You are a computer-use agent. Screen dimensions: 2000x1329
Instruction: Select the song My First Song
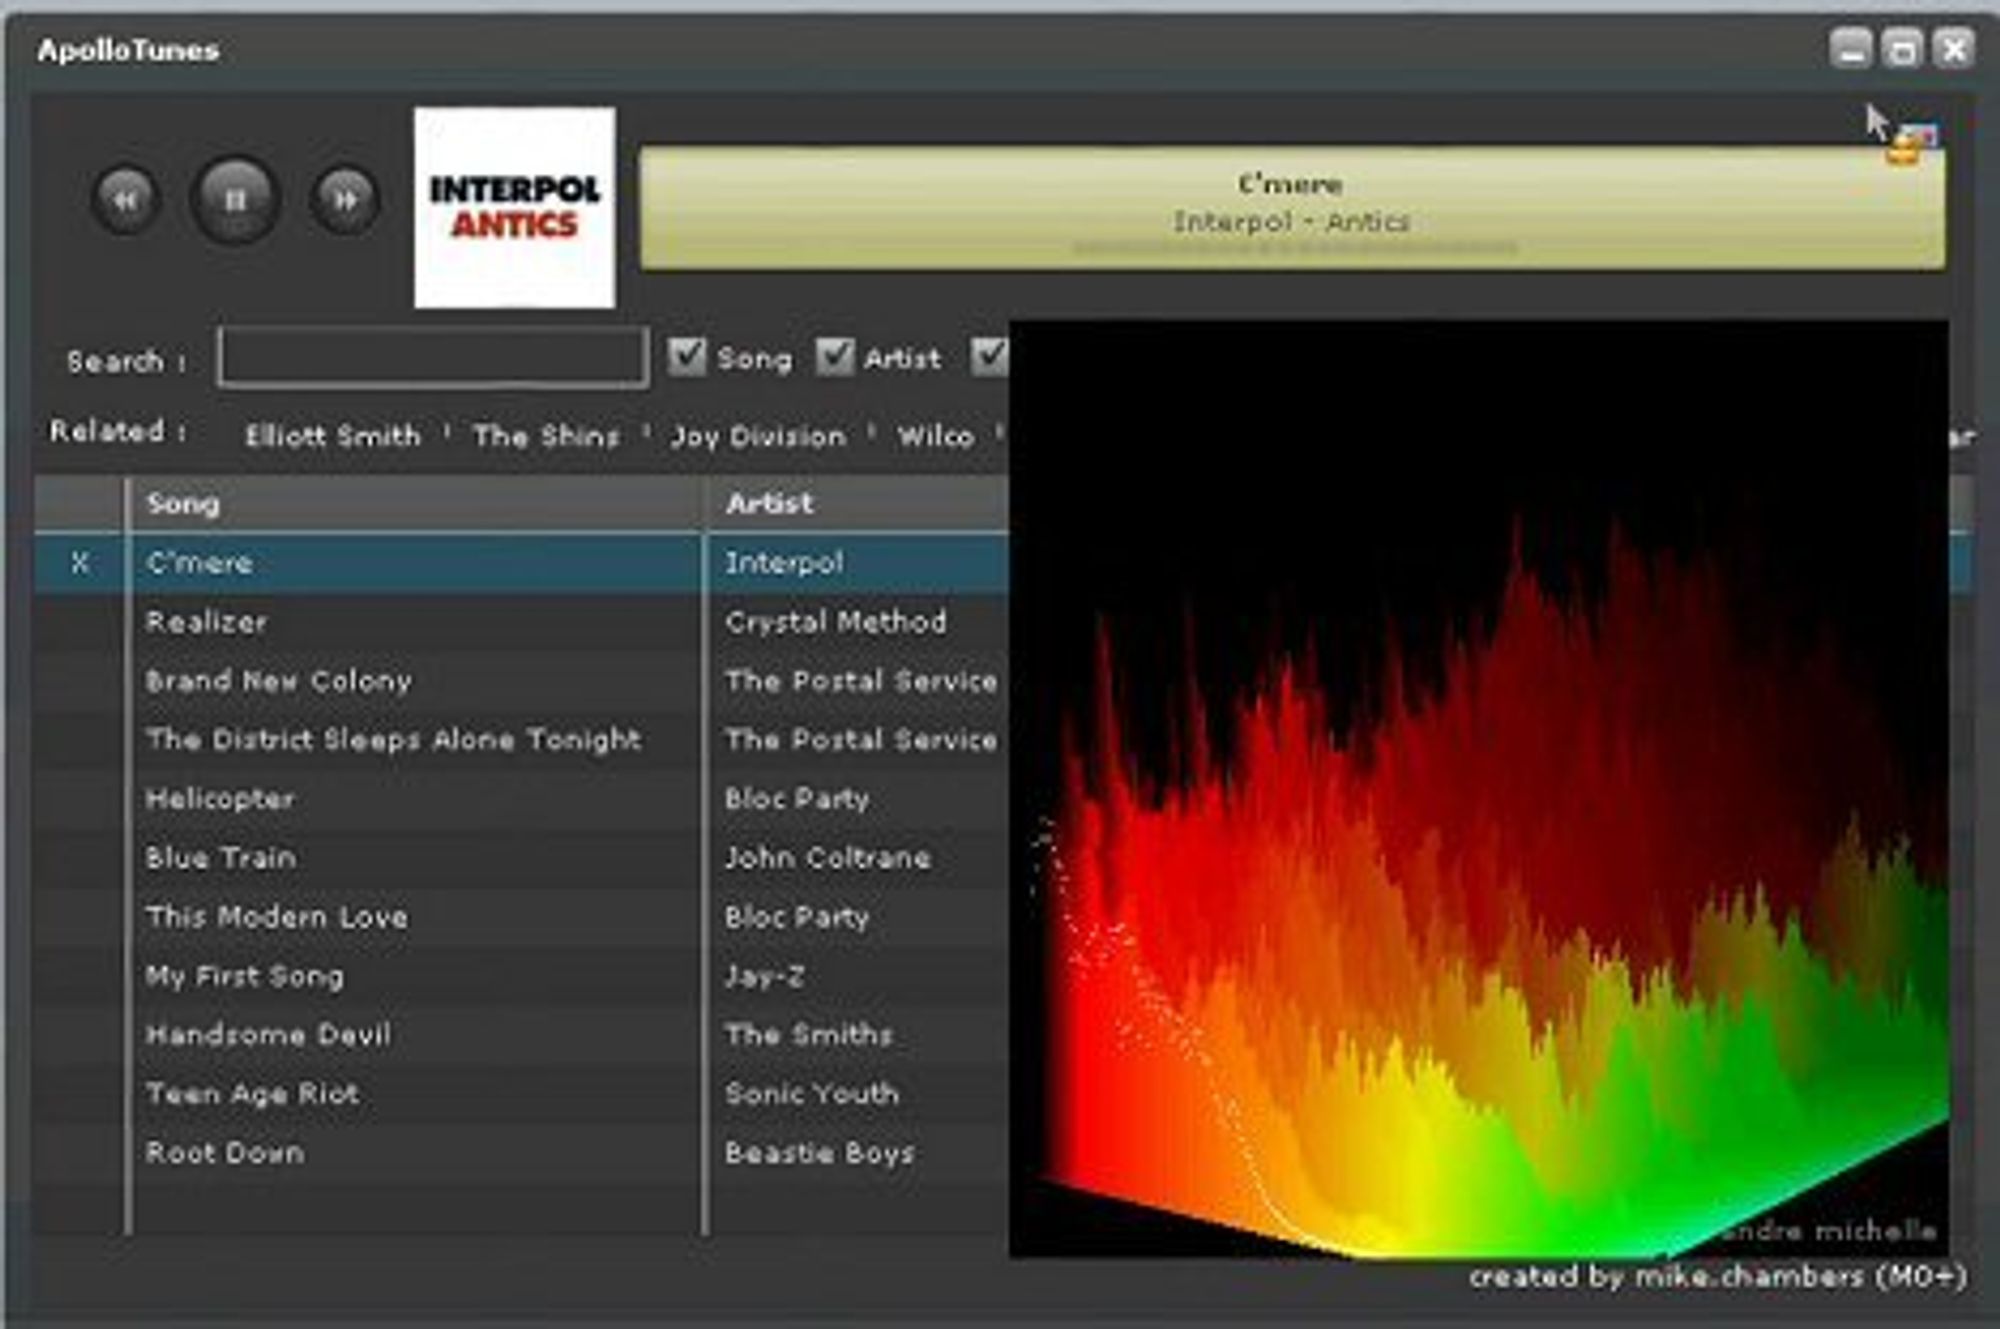[x=244, y=976]
